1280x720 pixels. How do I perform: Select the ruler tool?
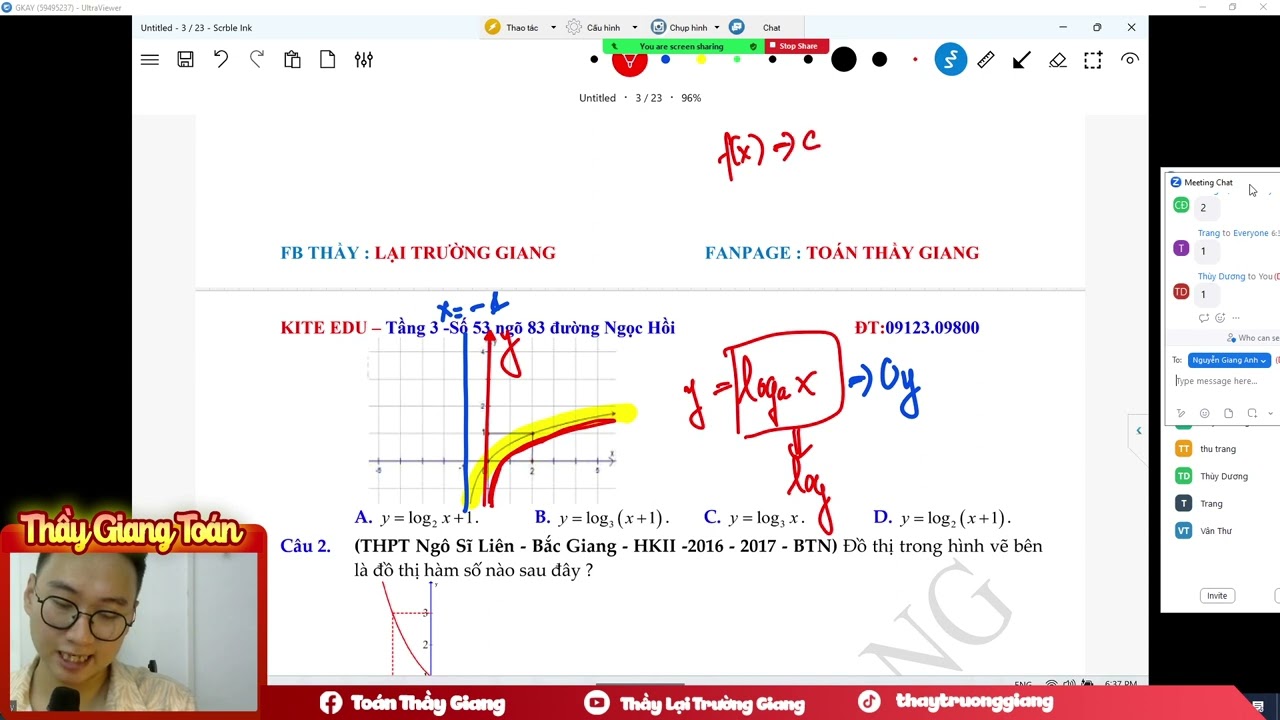[986, 60]
